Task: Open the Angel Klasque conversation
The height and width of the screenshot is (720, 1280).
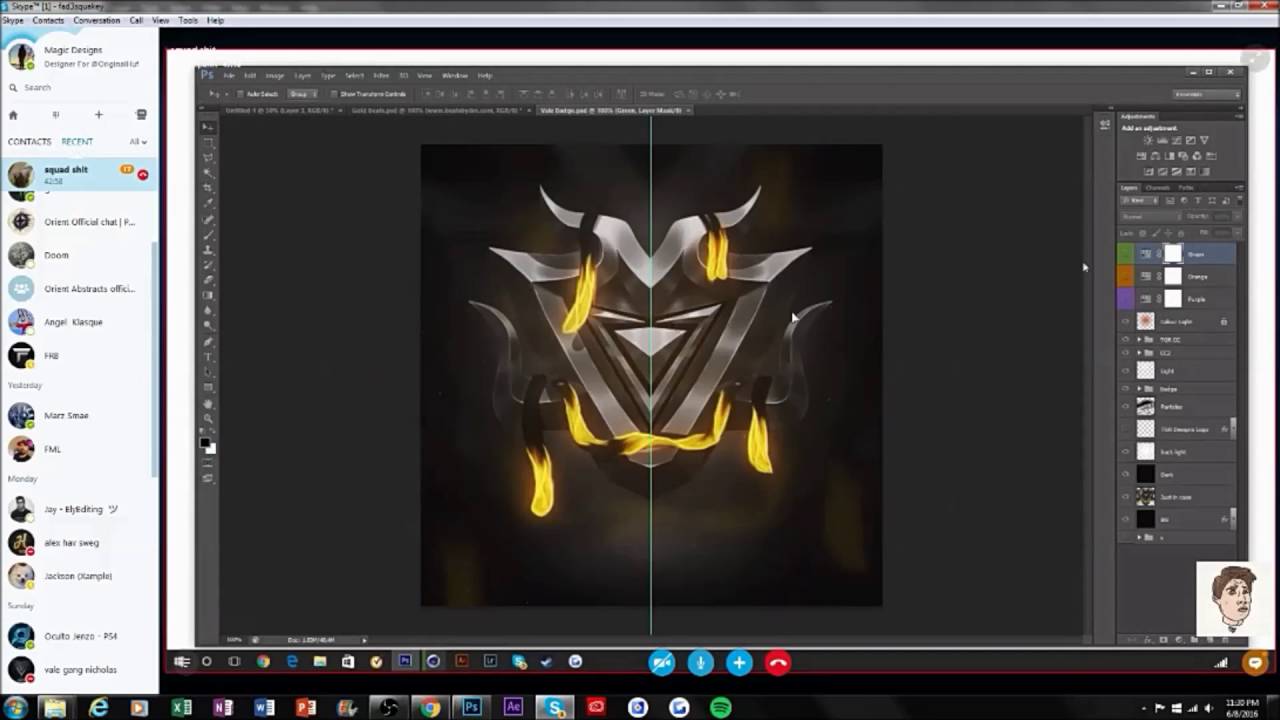Action: coord(79,322)
